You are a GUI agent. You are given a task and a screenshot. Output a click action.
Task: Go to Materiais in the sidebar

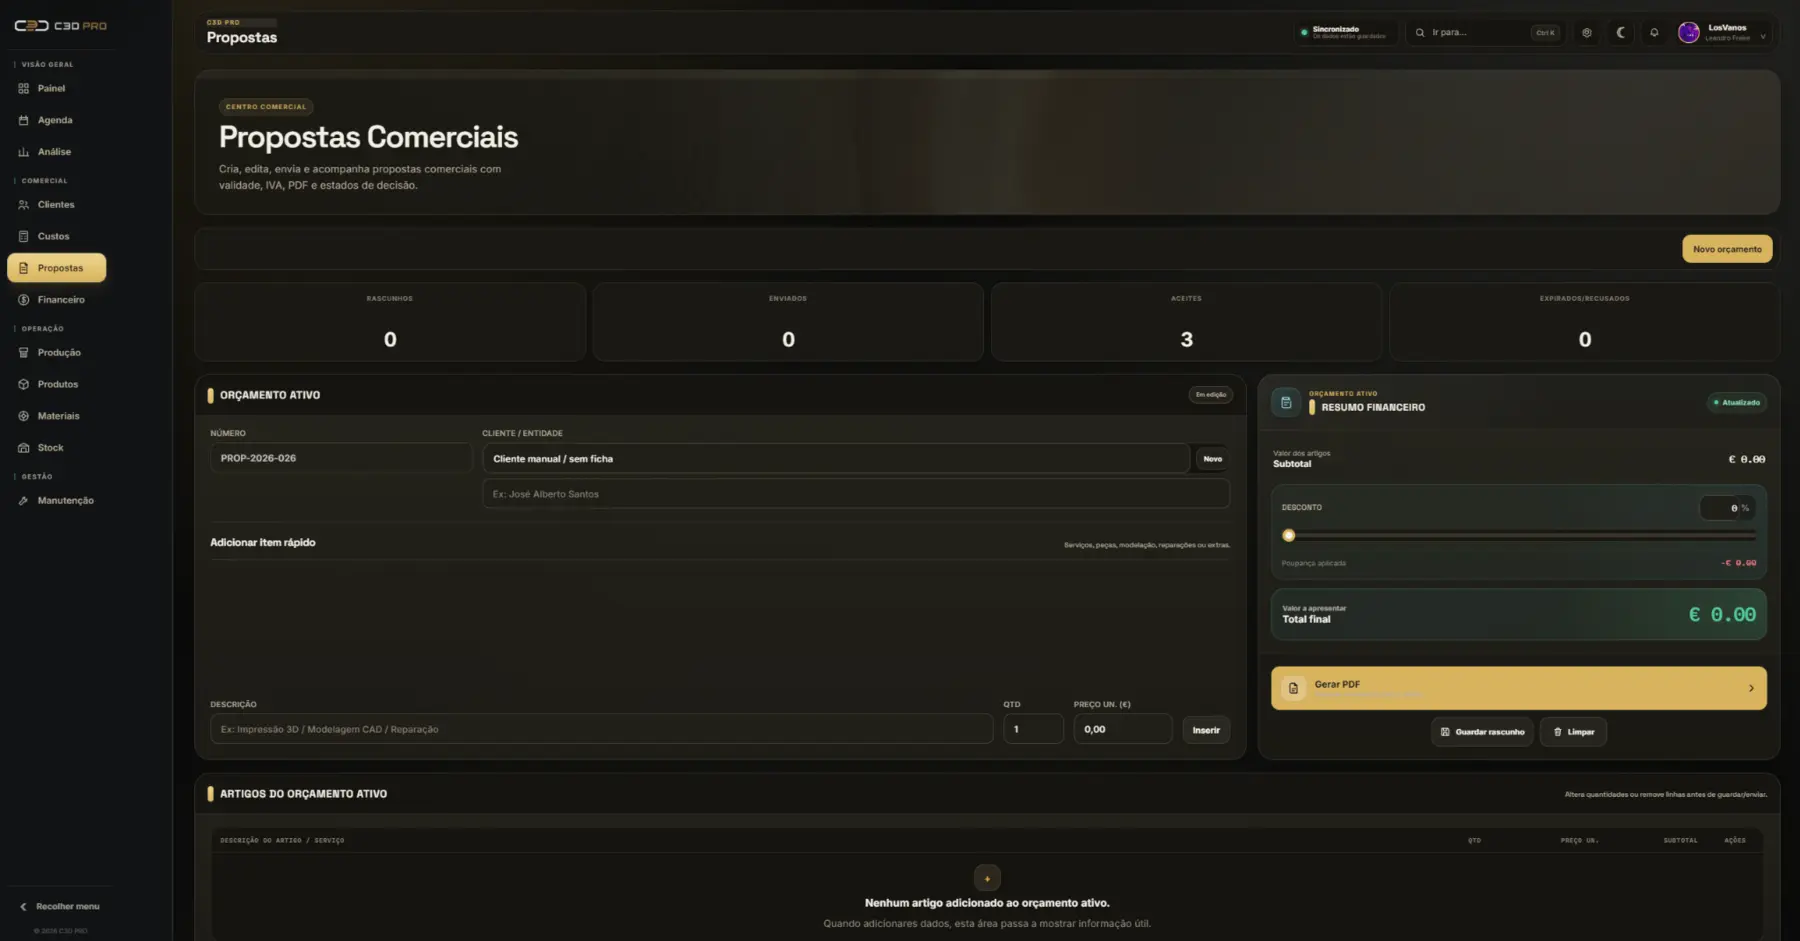click(57, 416)
